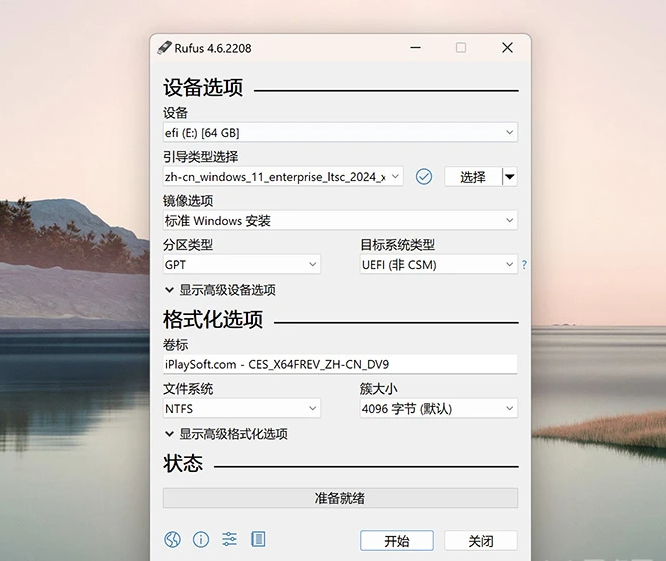Click the 卷标 volume label field

click(340, 364)
